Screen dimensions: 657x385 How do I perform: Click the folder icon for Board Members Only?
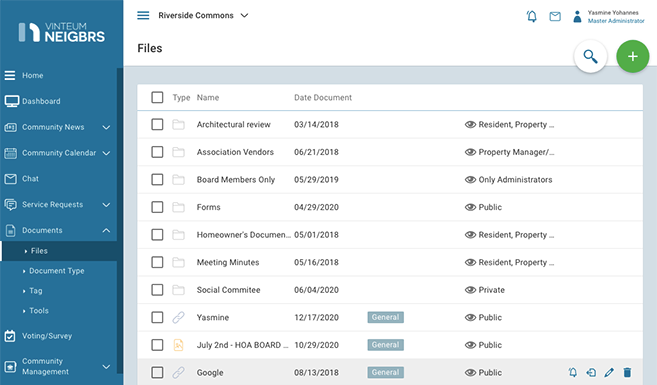tap(178, 180)
